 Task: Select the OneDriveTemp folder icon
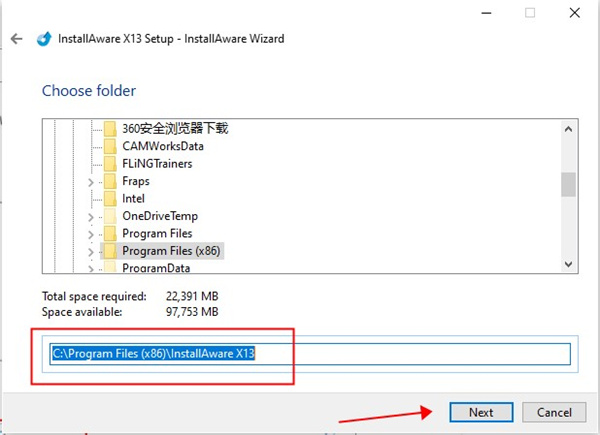(110, 216)
